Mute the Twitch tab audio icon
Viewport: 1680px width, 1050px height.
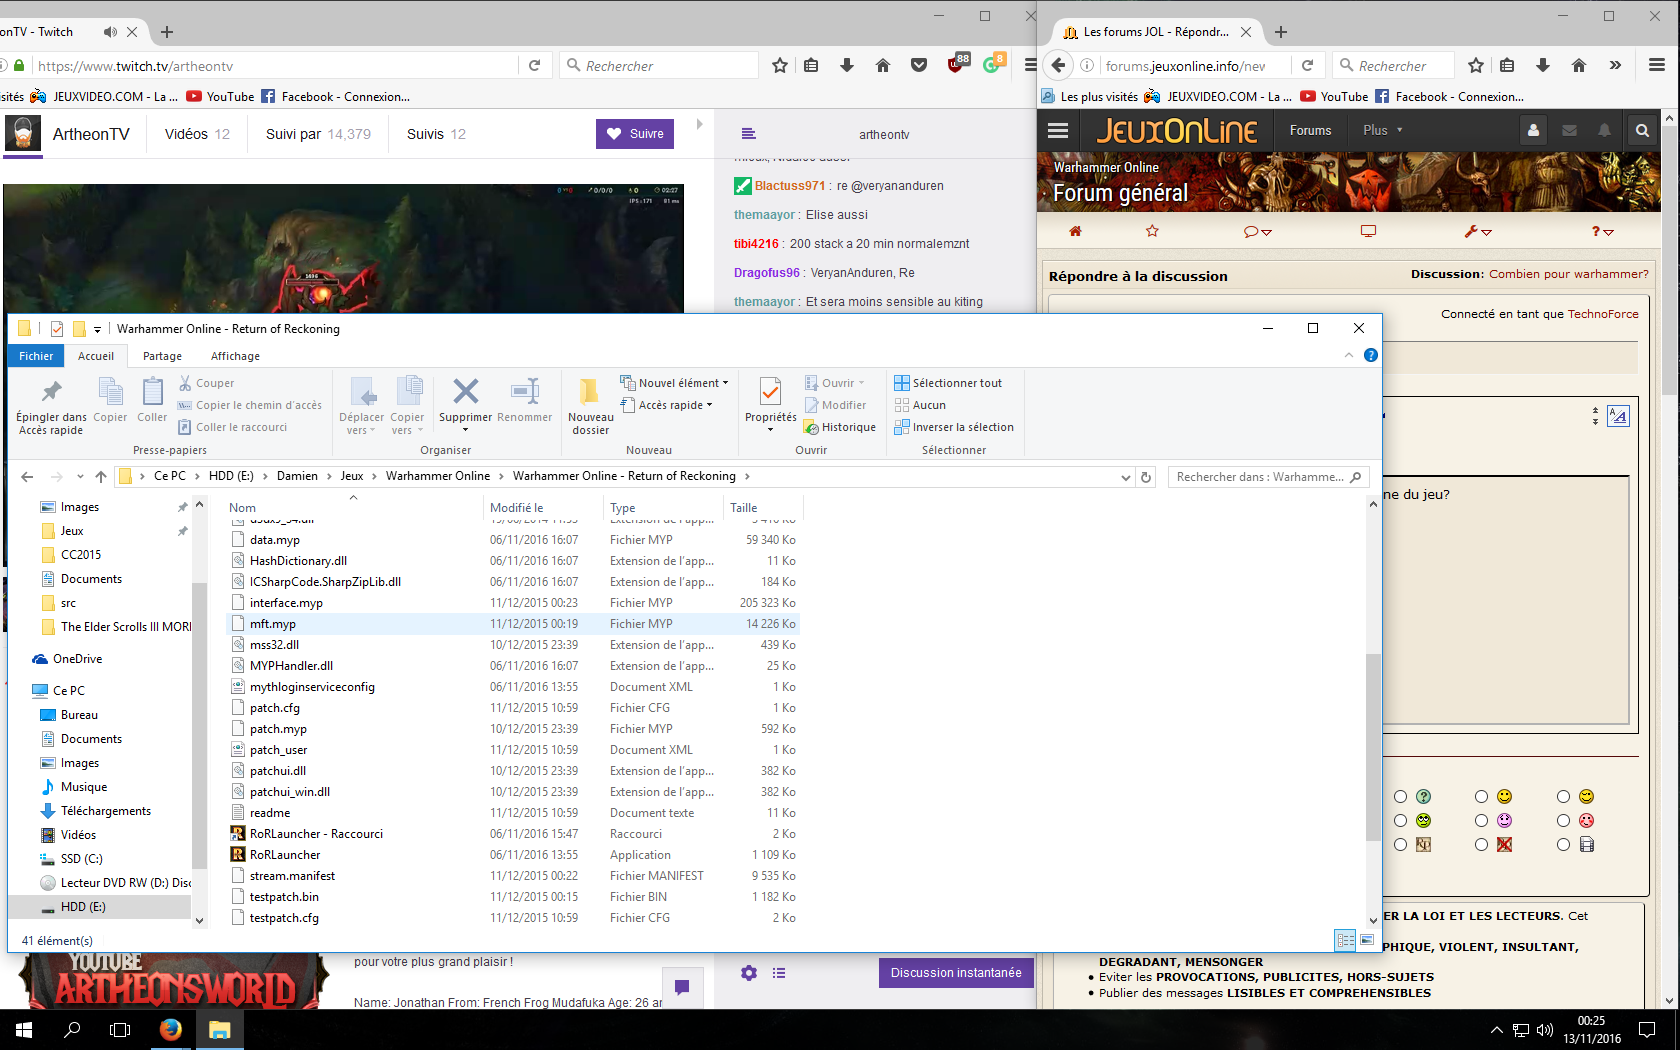(110, 32)
